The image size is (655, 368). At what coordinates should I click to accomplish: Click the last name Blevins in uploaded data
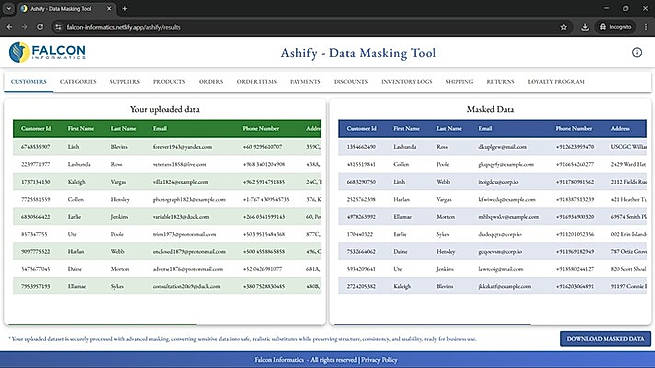(x=119, y=147)
